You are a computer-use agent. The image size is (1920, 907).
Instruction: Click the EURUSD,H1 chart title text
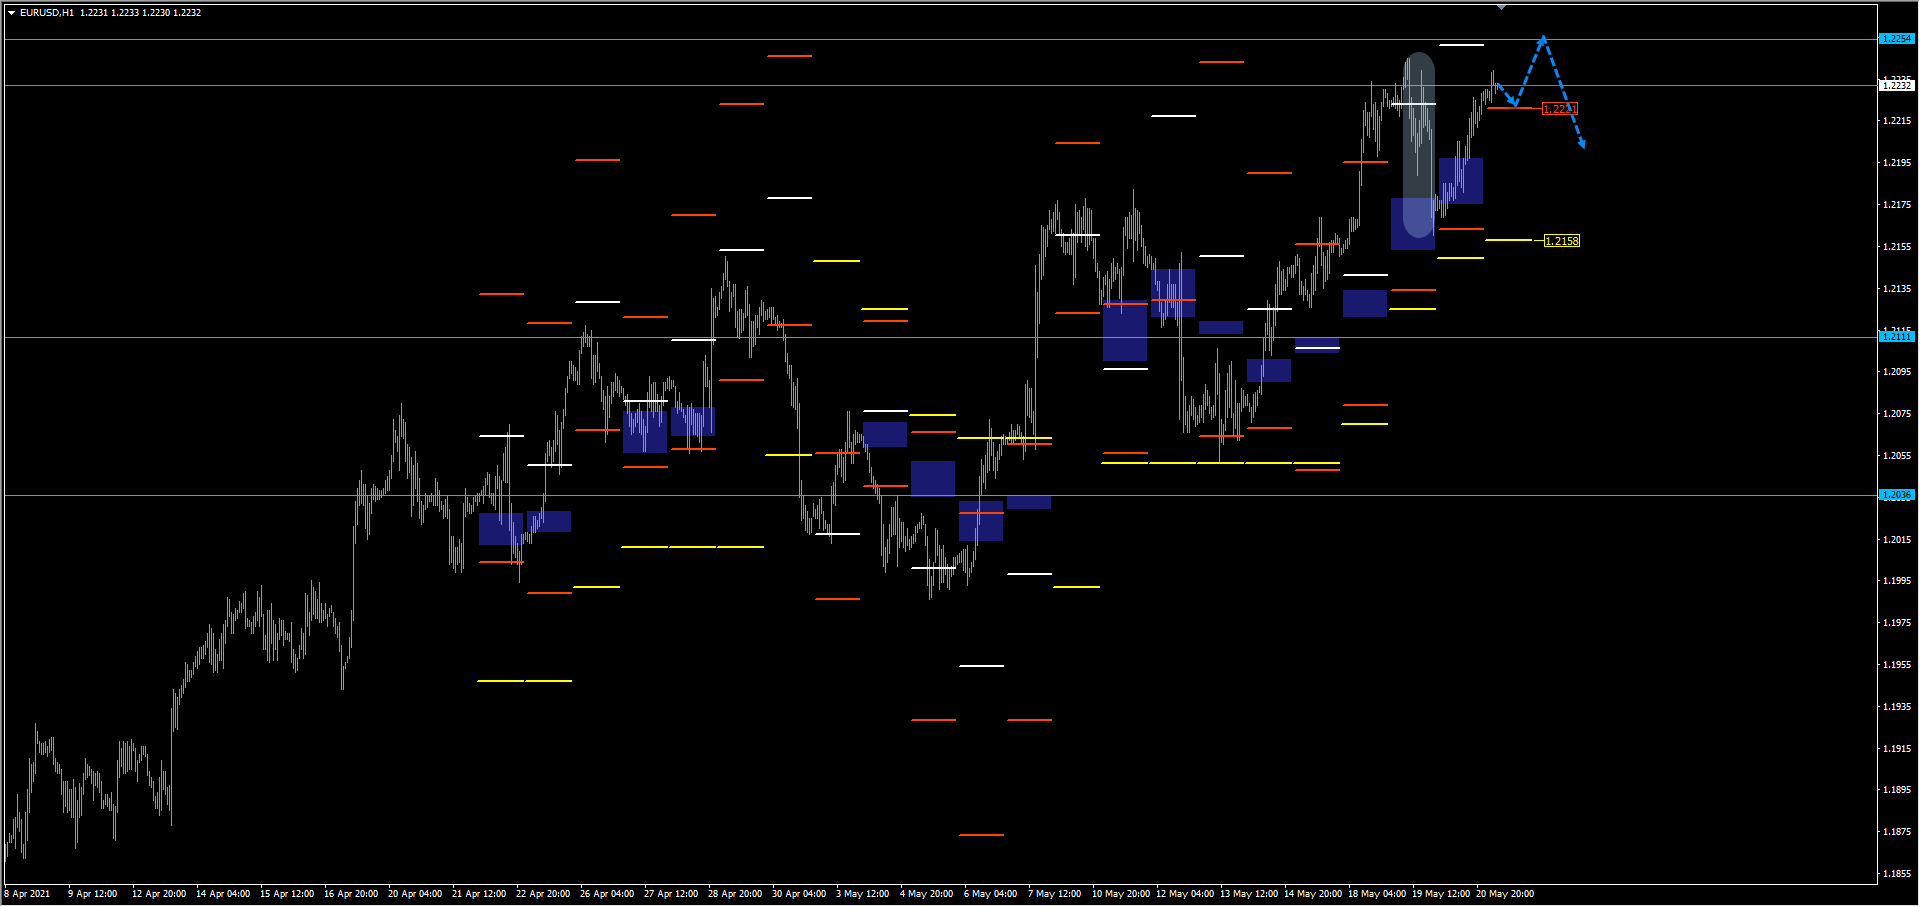(46, 13)
